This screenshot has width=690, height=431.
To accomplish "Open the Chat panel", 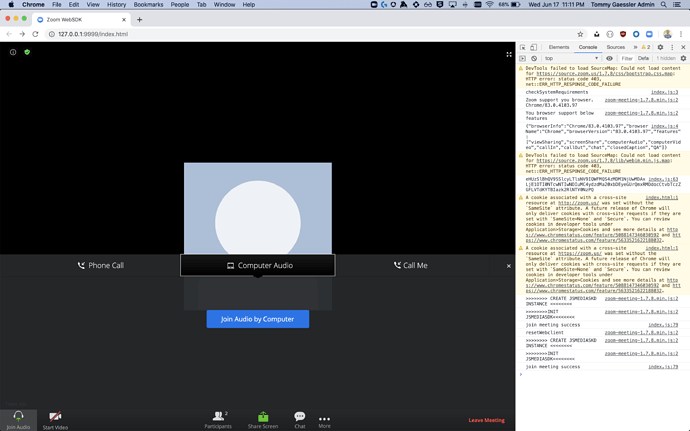I will (x=300, y=420).
